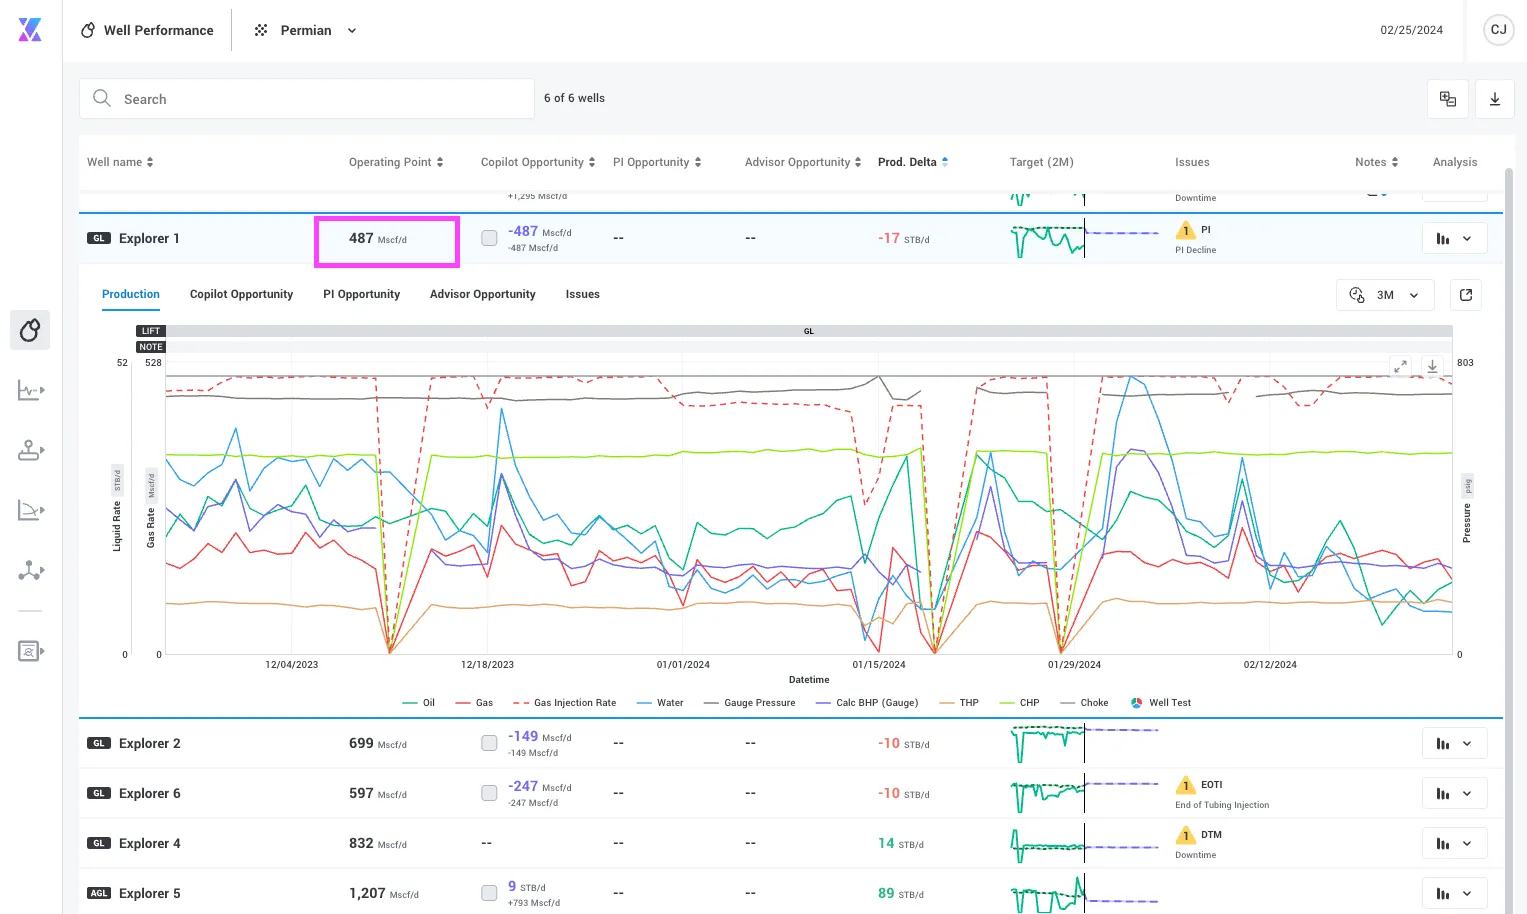Click the translate/compare icon beside download

1447,99
